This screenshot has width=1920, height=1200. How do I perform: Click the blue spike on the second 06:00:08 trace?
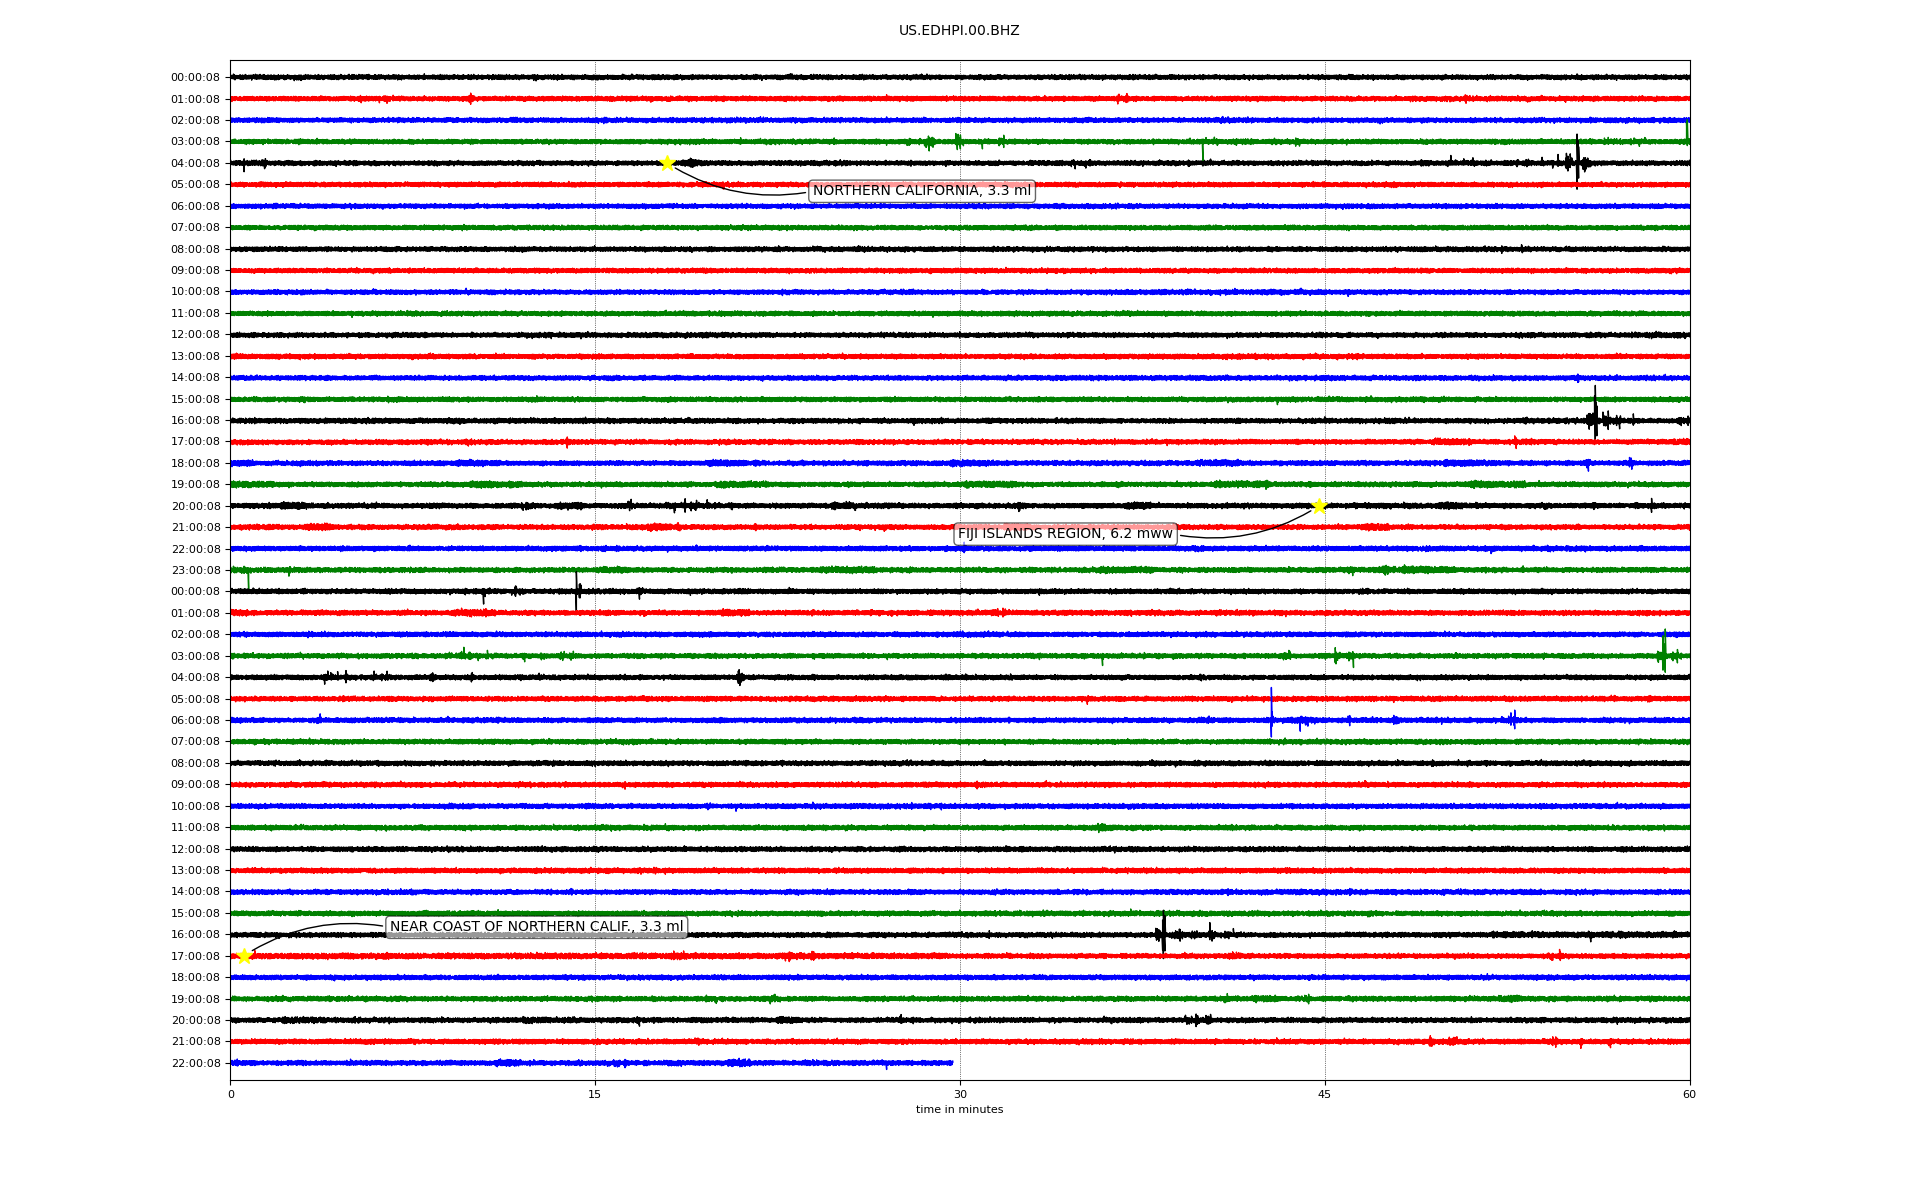pyautogui.click(x=1271, y=712)
